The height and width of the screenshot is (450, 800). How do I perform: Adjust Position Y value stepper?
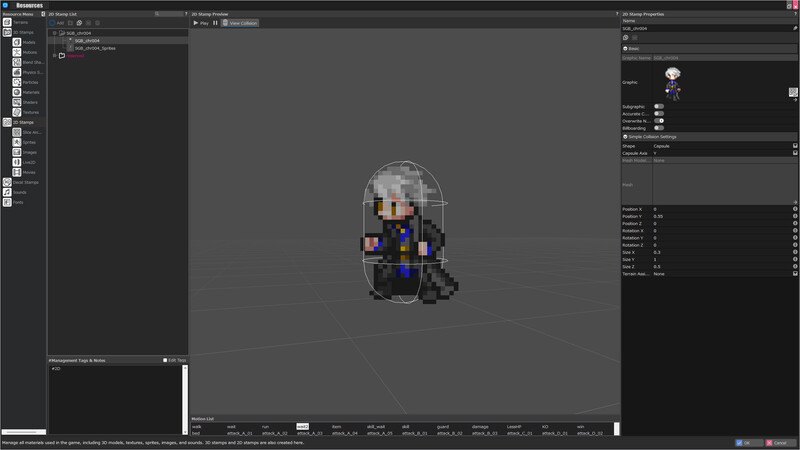[795, 216]
